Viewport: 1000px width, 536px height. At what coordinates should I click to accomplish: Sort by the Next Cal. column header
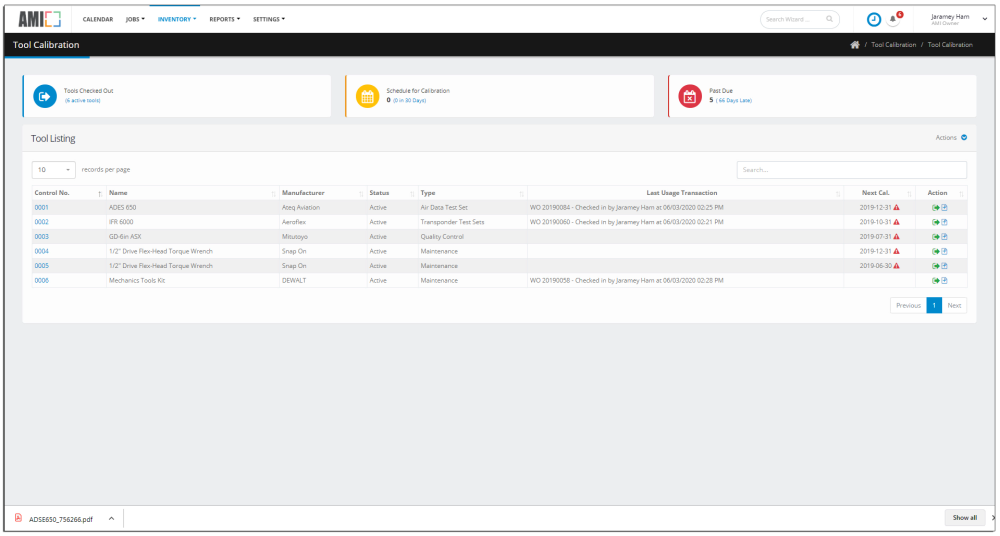pyautogui.click(x=879, y=193)
